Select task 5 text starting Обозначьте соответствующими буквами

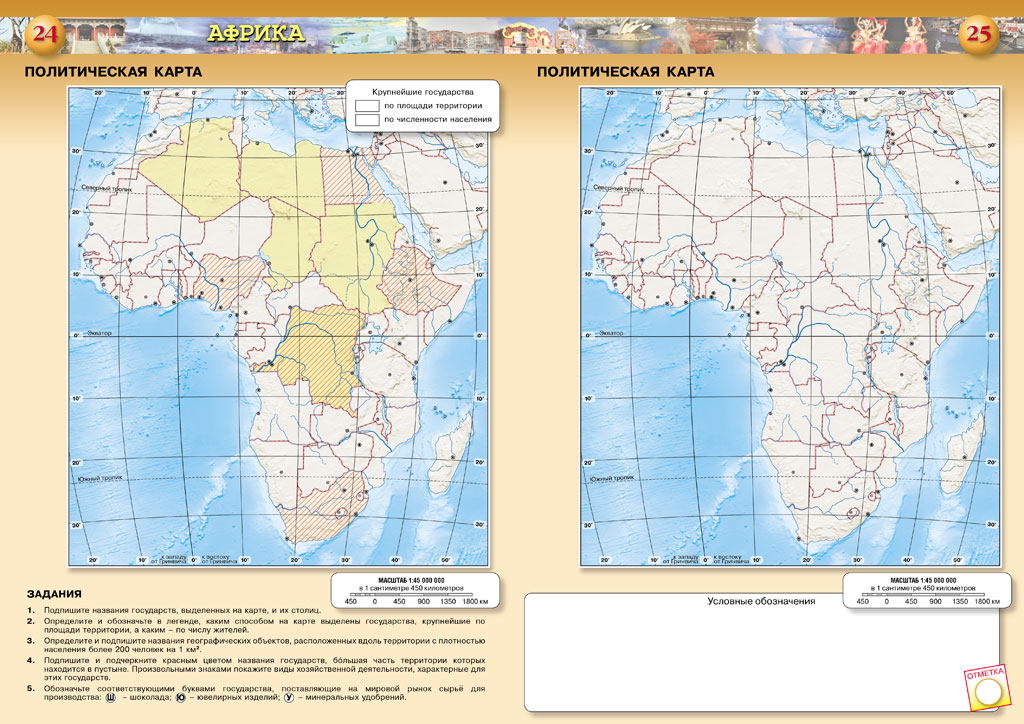click(x=264, y=693)
